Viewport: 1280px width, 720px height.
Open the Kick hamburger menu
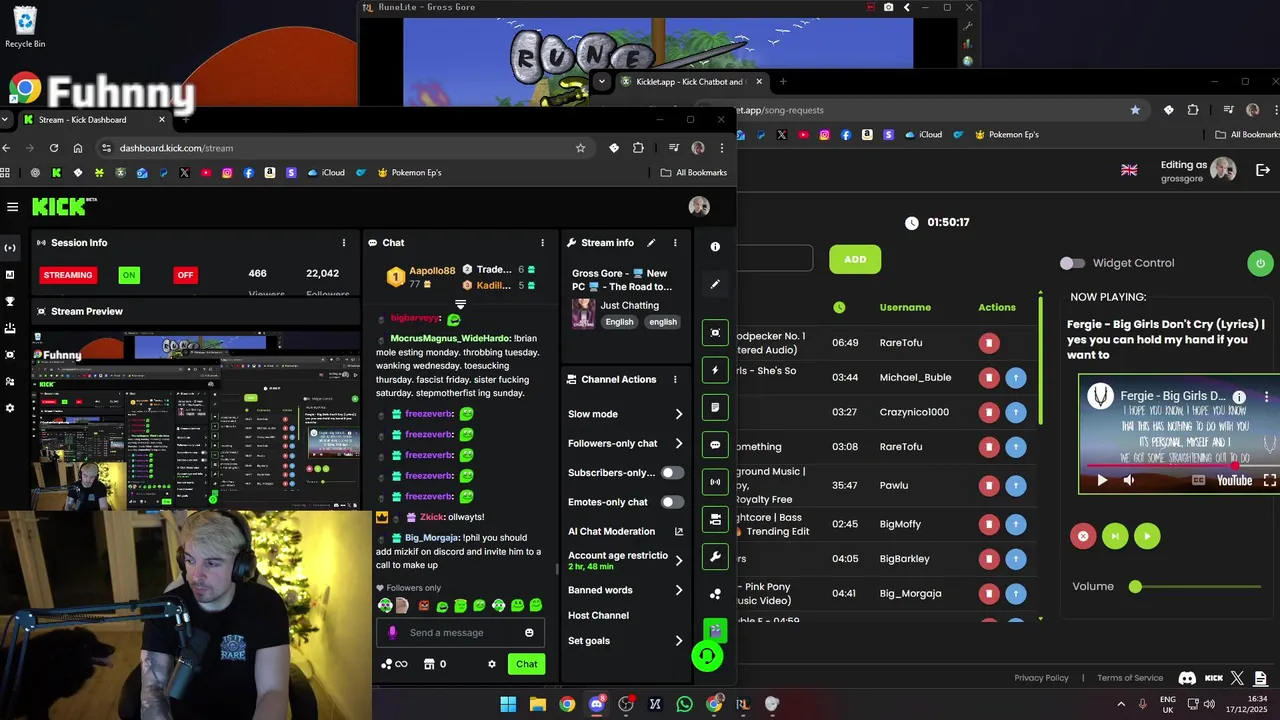[12, 207]
